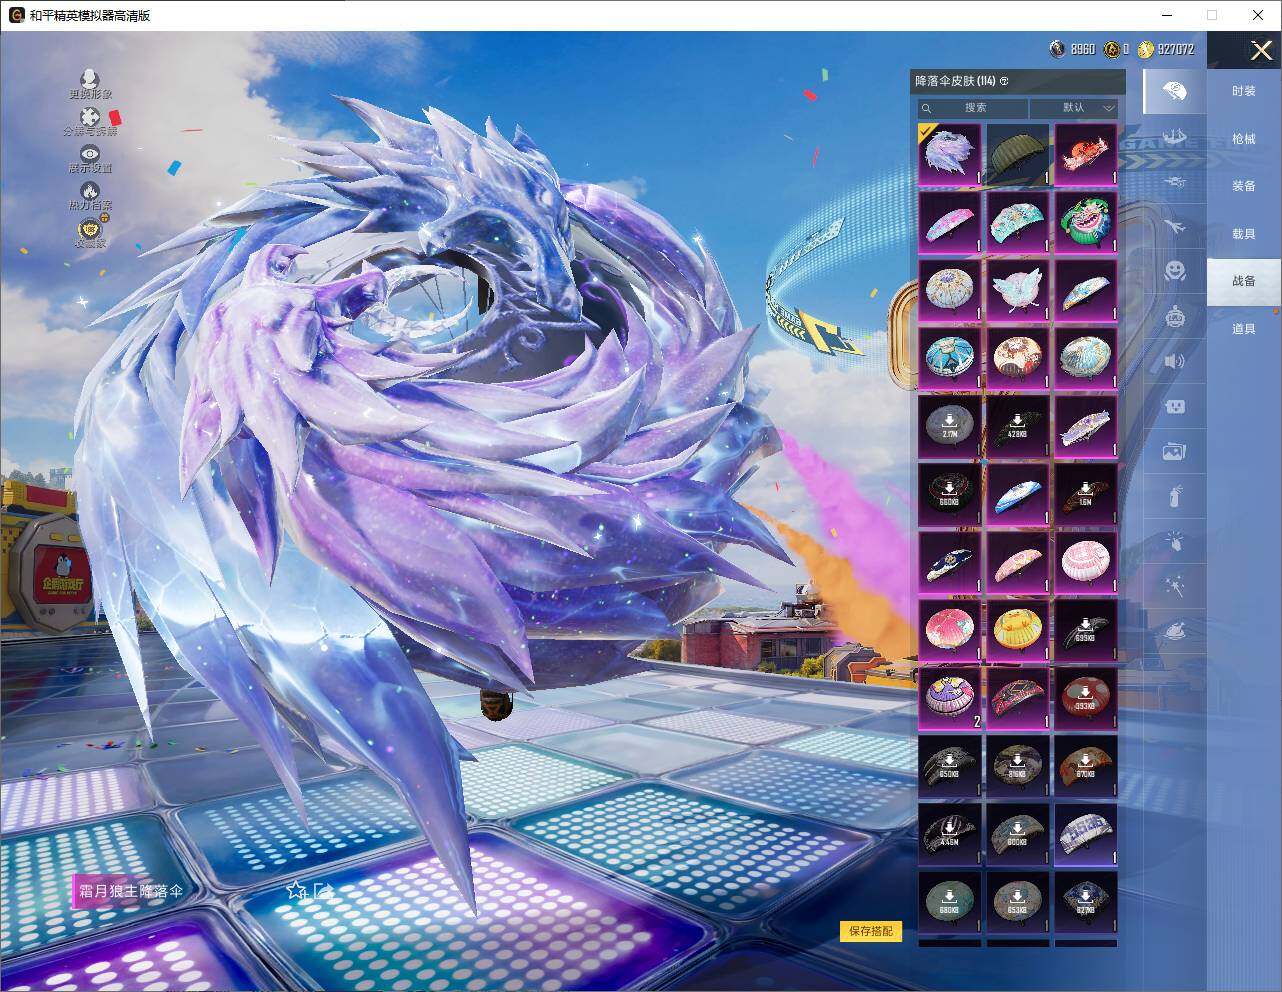Screen dimensions: 1282x992
Task: Select the green clown face parachute thumbnail
Action: pyautogui.click(x=1085, y=222)
